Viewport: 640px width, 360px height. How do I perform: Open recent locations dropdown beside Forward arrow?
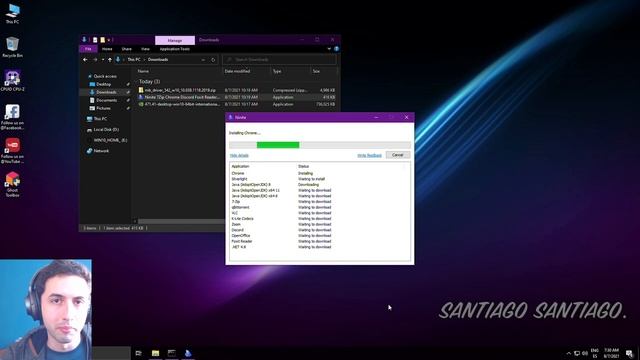[102, 60]
